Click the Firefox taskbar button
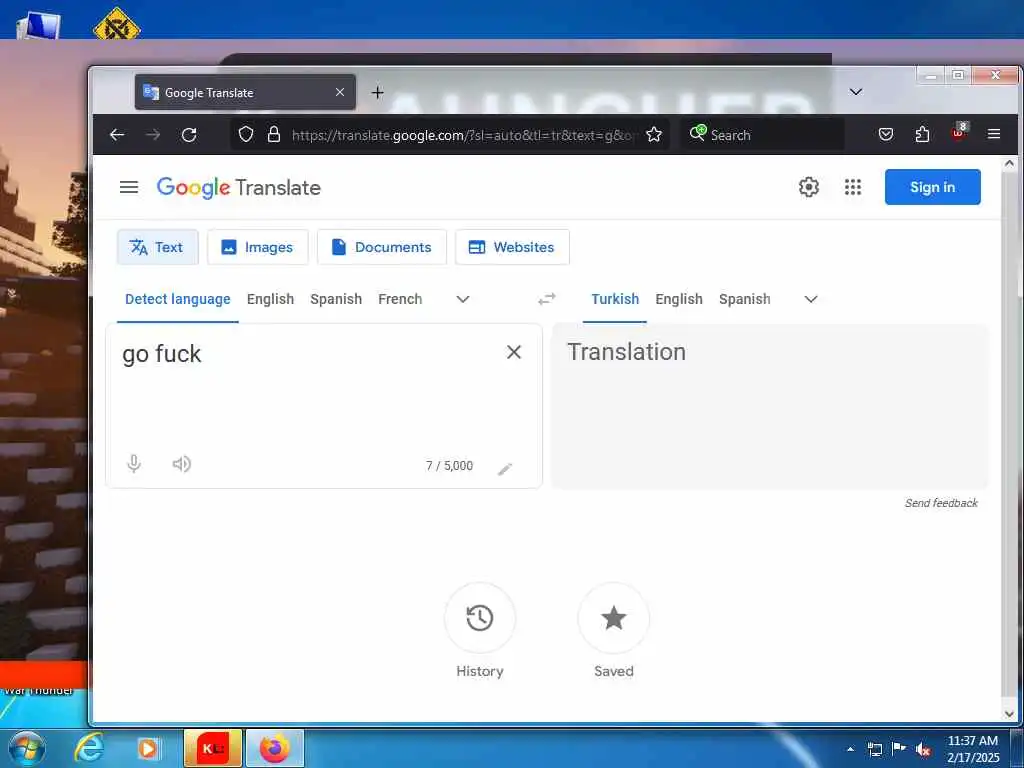This screenshot has height=768, width=1024. (x=275, y=748)
